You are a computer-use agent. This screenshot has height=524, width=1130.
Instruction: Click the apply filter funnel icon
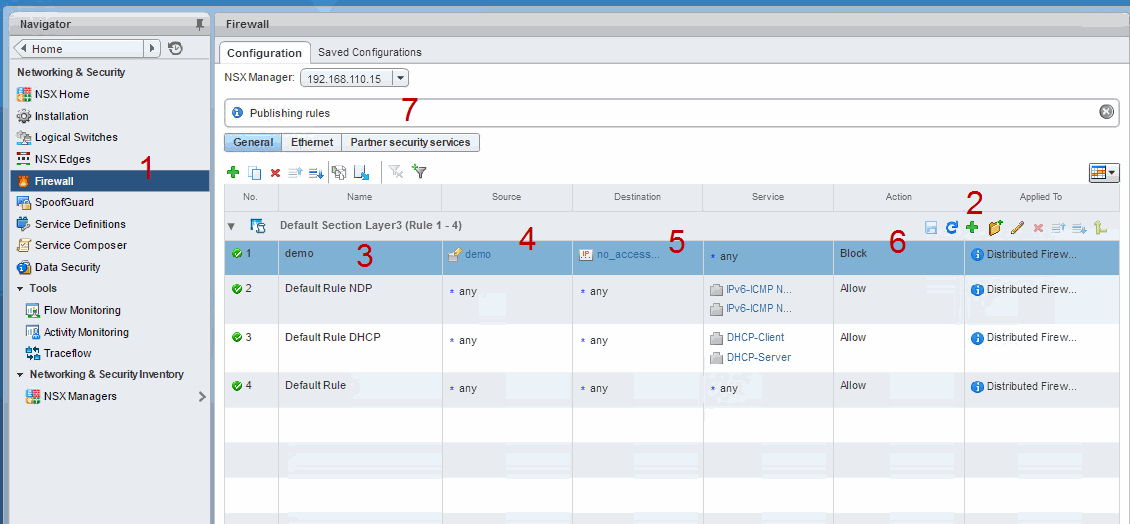(x=419, y=172)
